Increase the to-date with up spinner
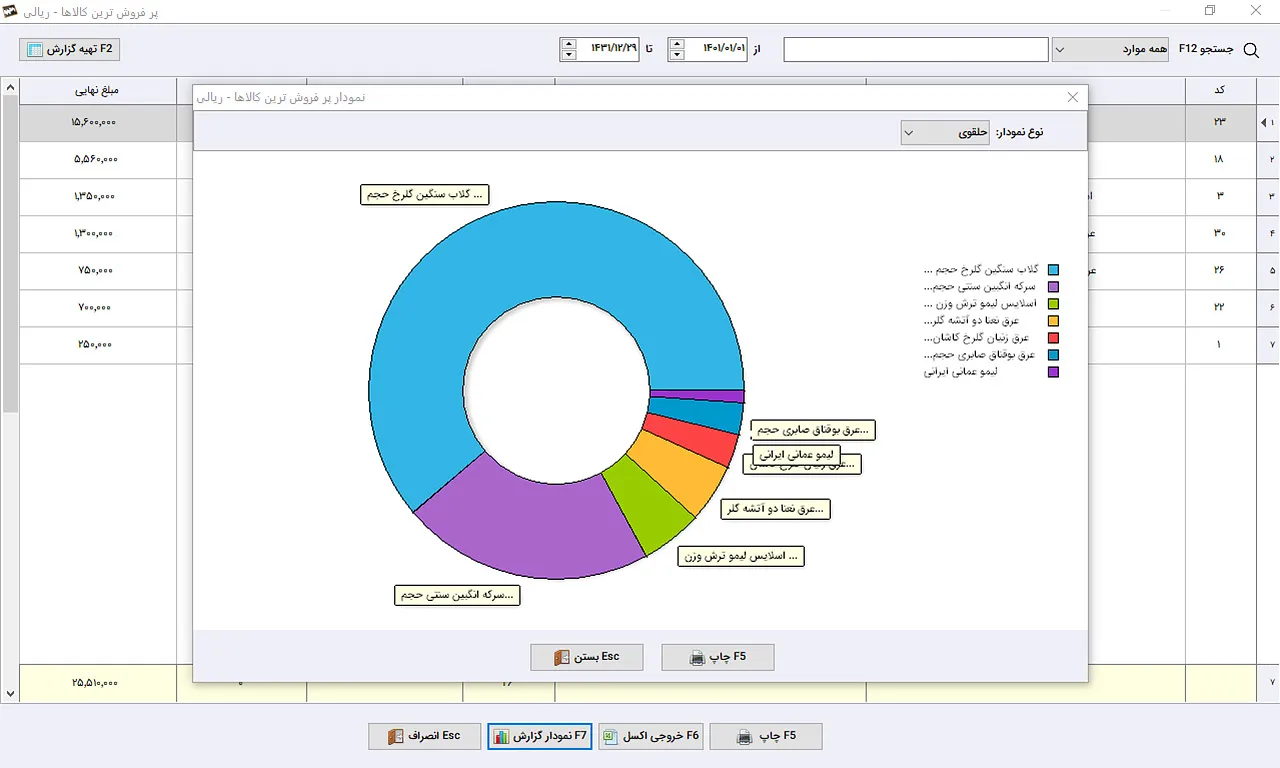This screenshot has width=1280, height=768. click(569, 44)
